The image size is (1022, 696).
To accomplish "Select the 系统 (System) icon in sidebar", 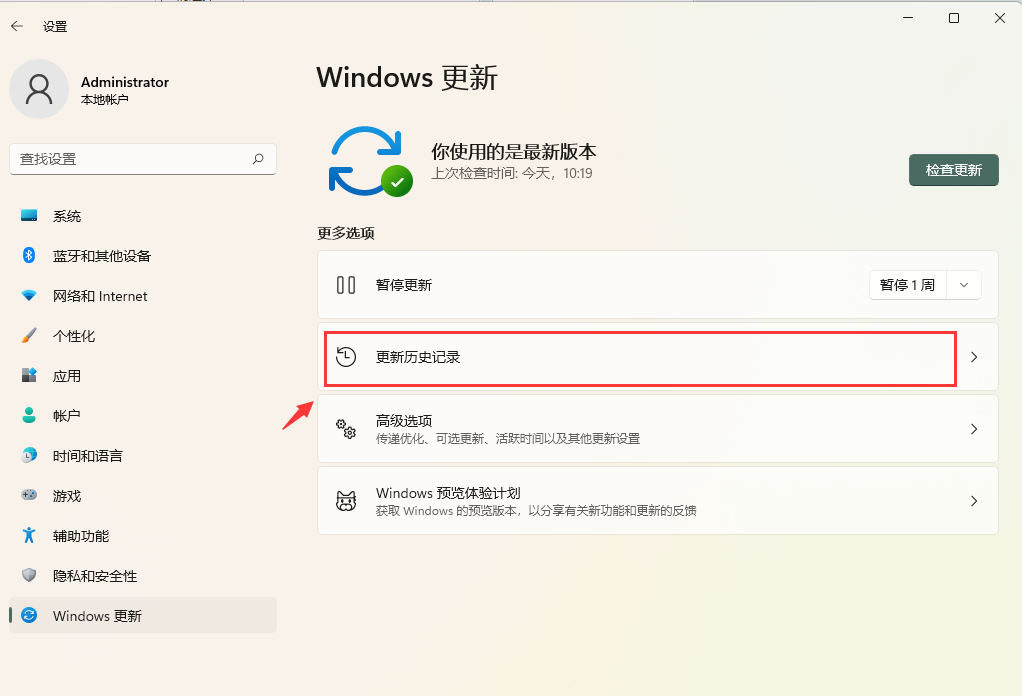I will tap(27, 216).
